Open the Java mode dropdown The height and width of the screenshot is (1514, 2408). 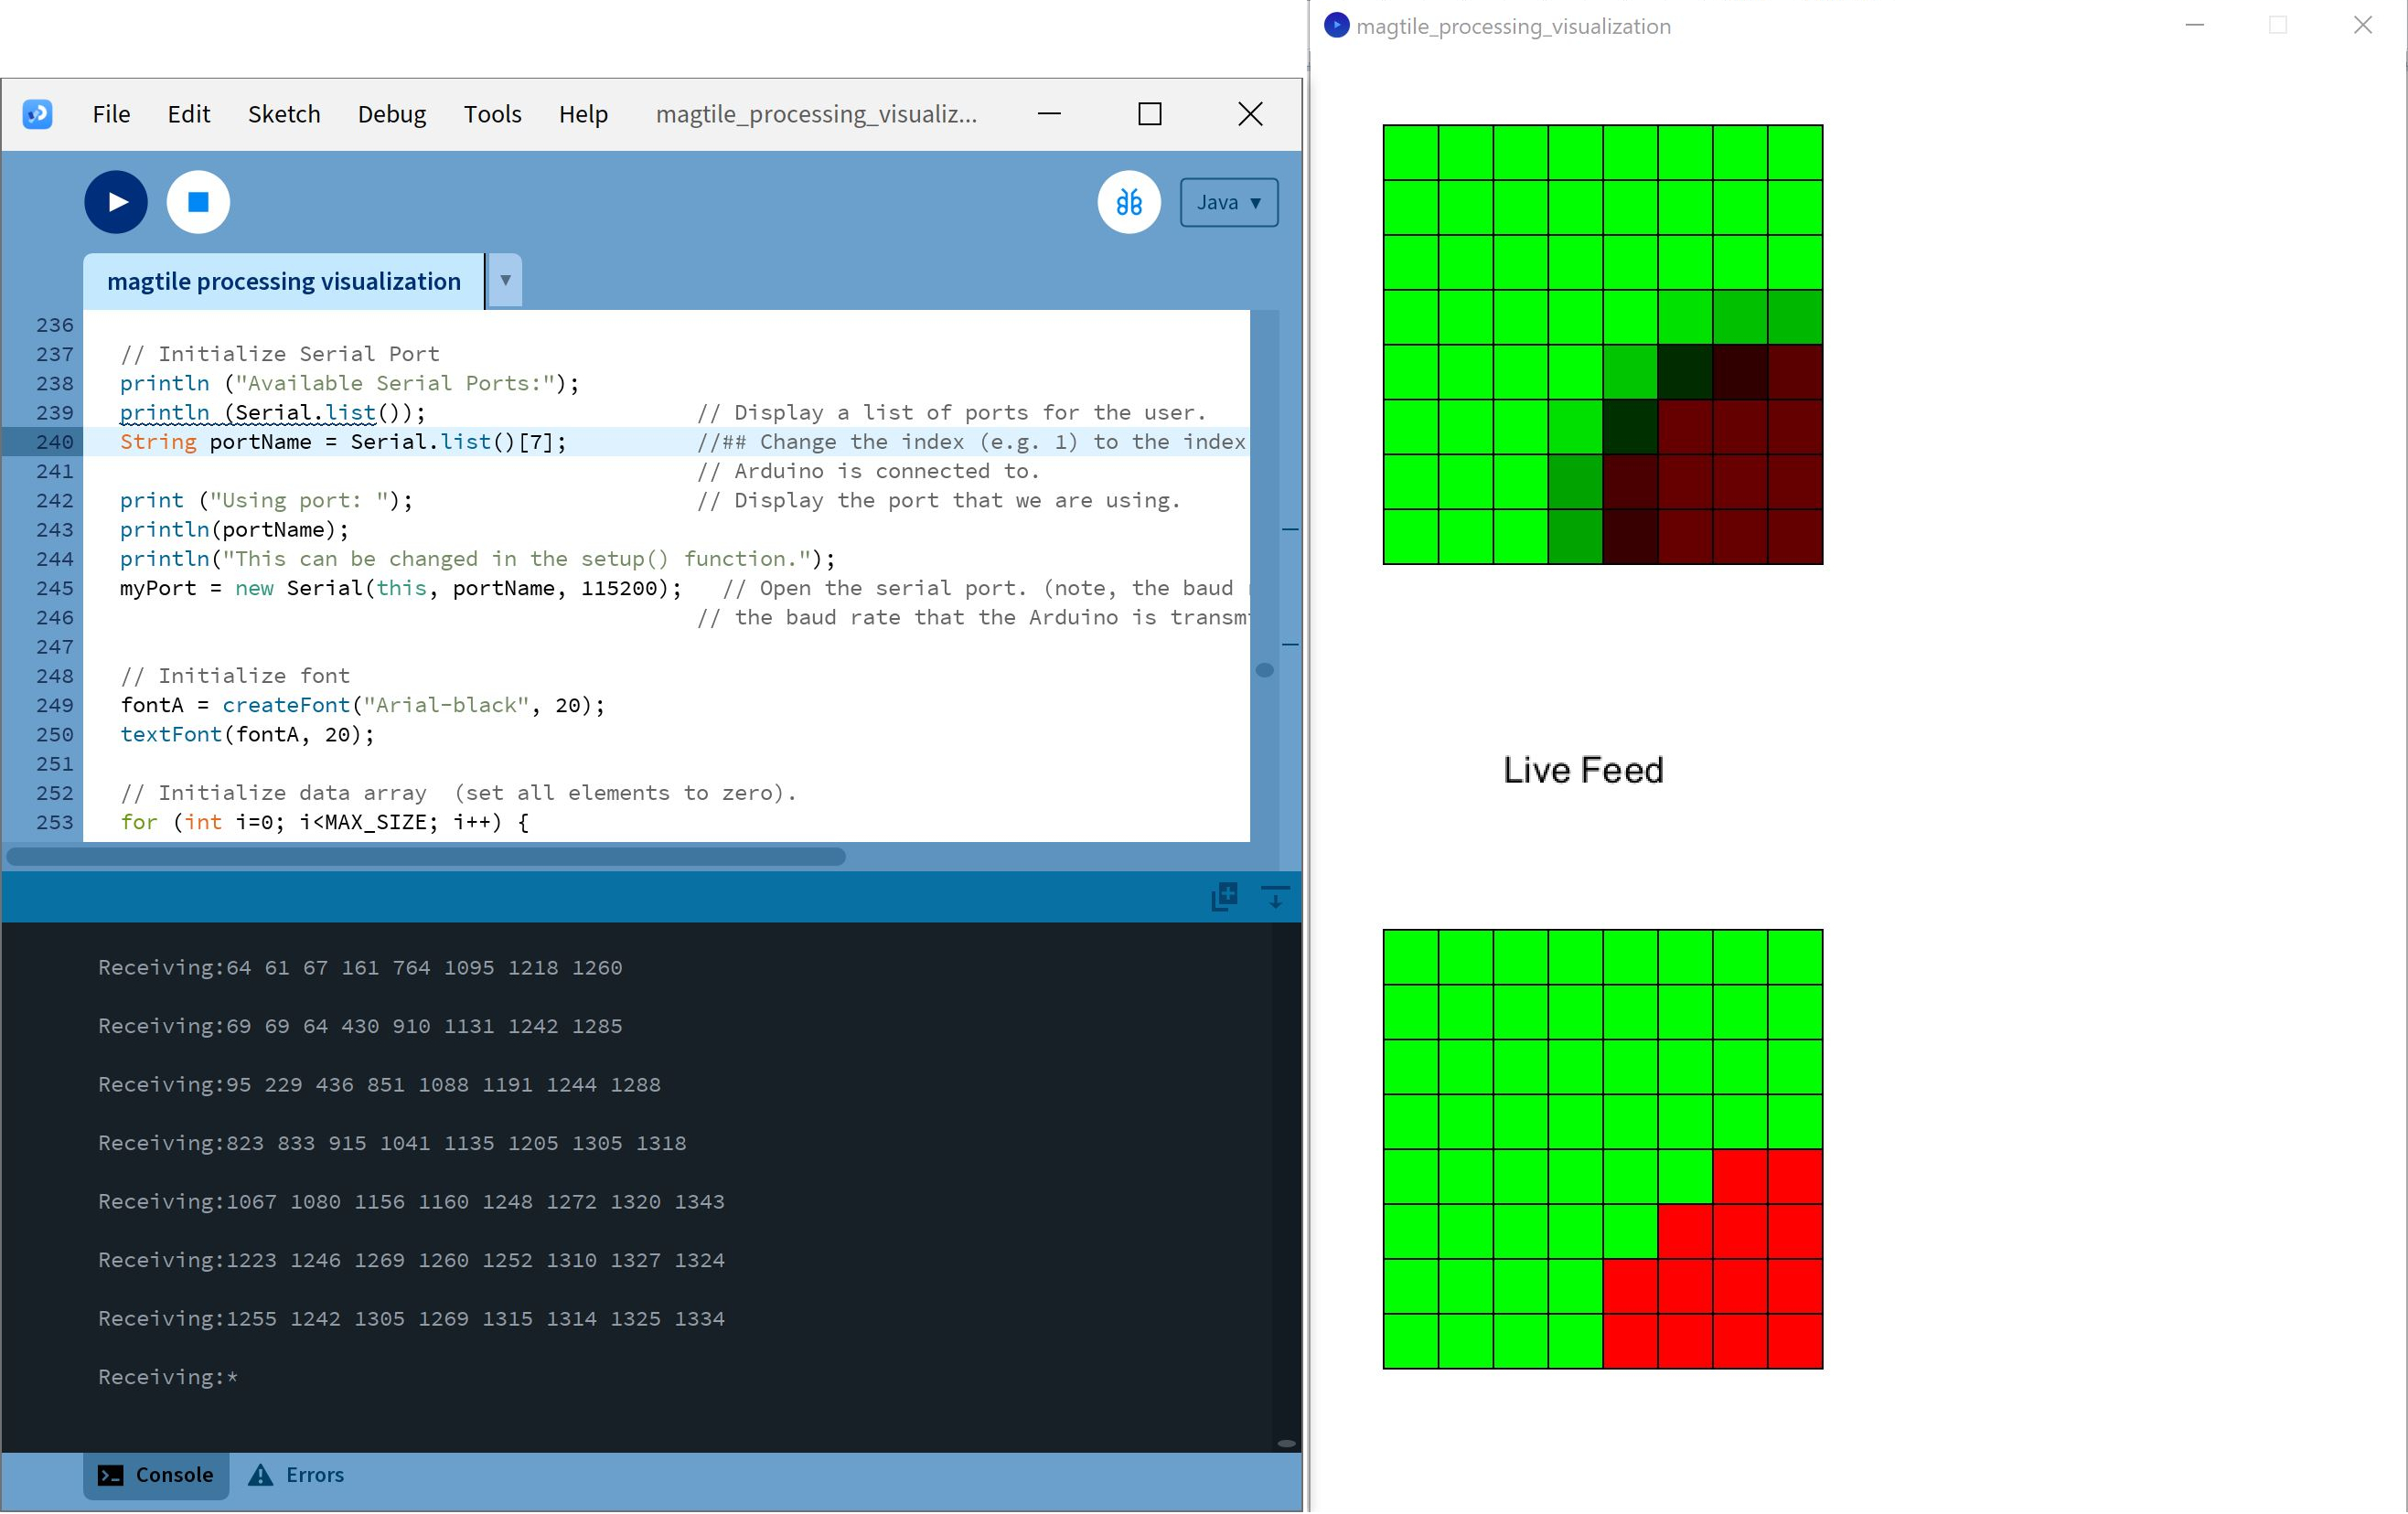click(x=1228, y=203)
